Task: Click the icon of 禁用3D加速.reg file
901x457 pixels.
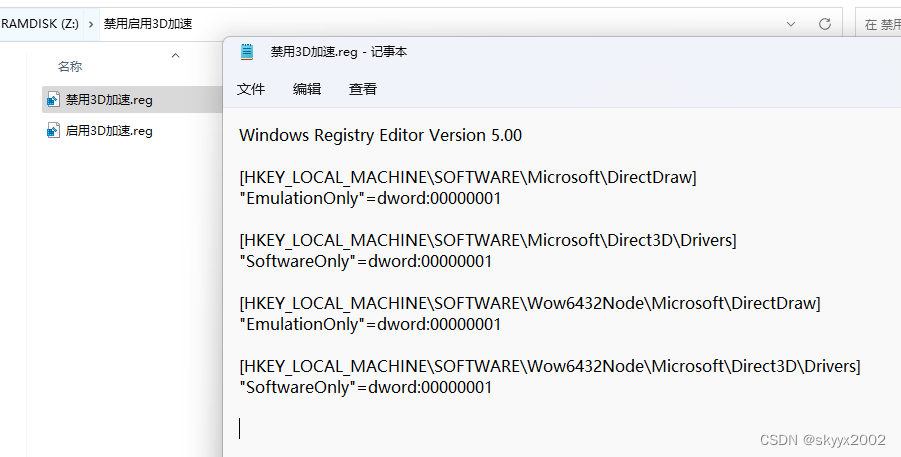Action: point(53,99)
